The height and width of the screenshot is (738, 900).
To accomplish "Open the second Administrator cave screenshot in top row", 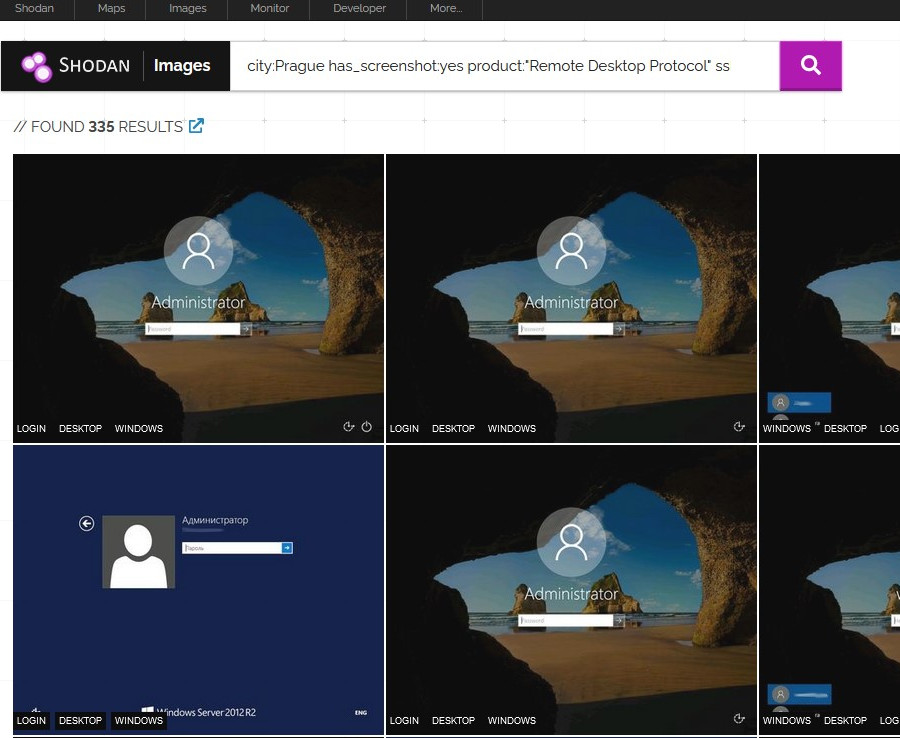I will click(x=571, y=298).
